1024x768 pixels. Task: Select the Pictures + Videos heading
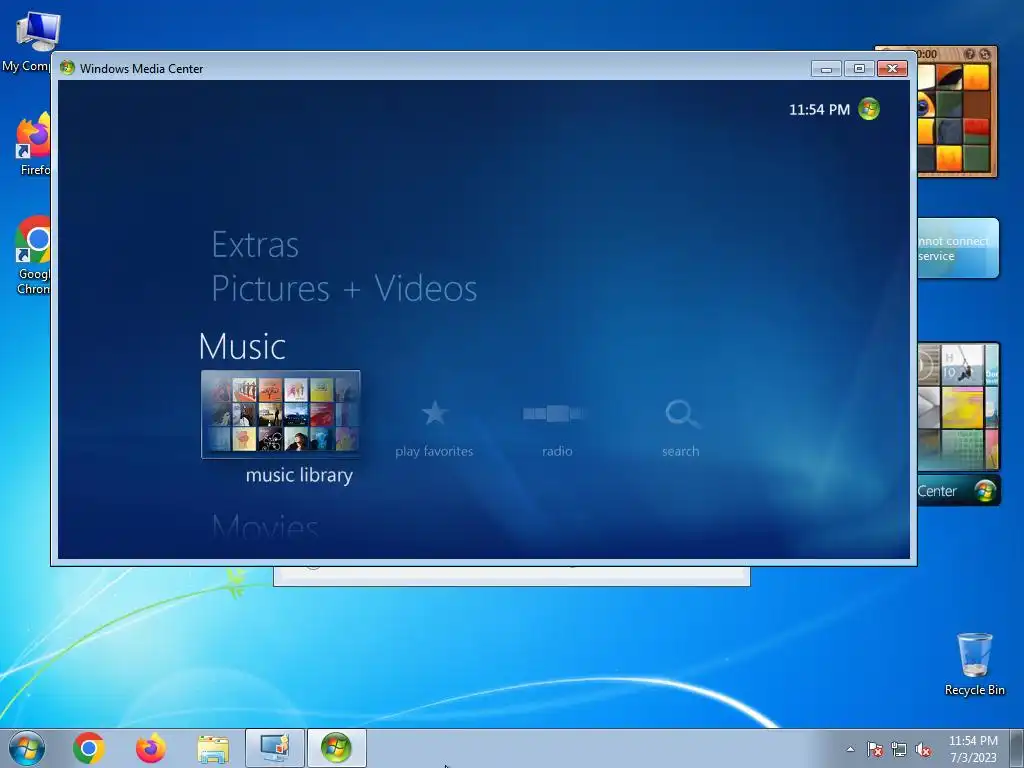coord(344,289)
